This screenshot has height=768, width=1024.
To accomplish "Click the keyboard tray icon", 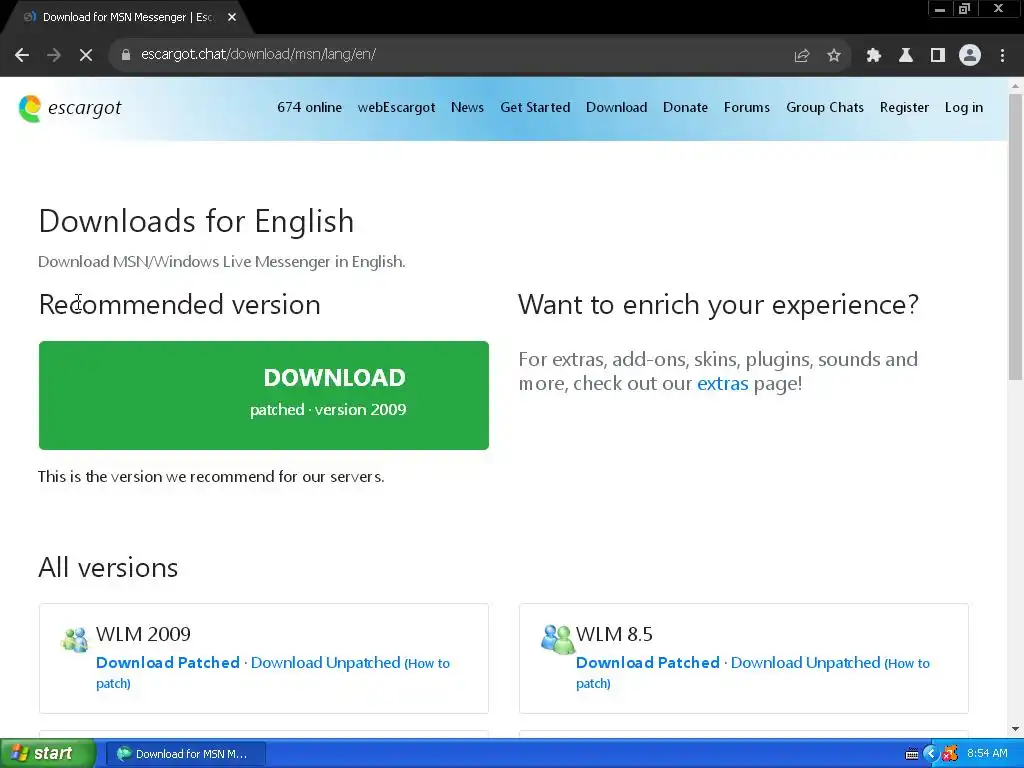I will pyautogui.click(x=912, y=754).
